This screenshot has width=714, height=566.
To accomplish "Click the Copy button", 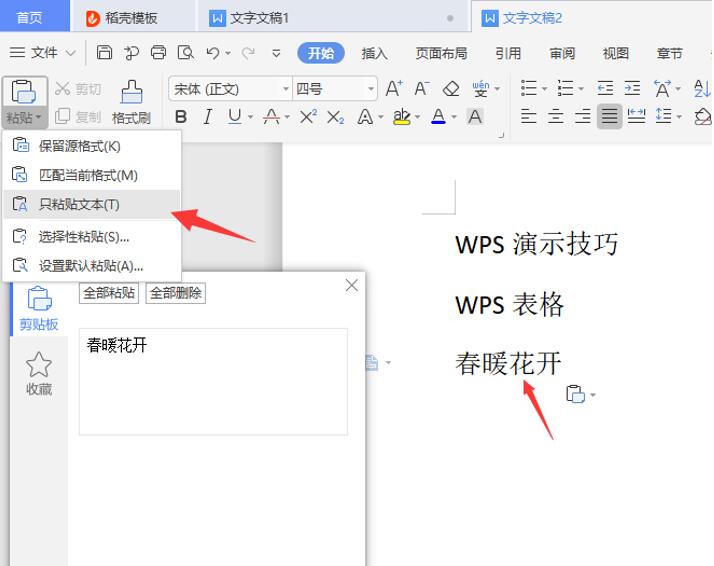I will [78, 117].
